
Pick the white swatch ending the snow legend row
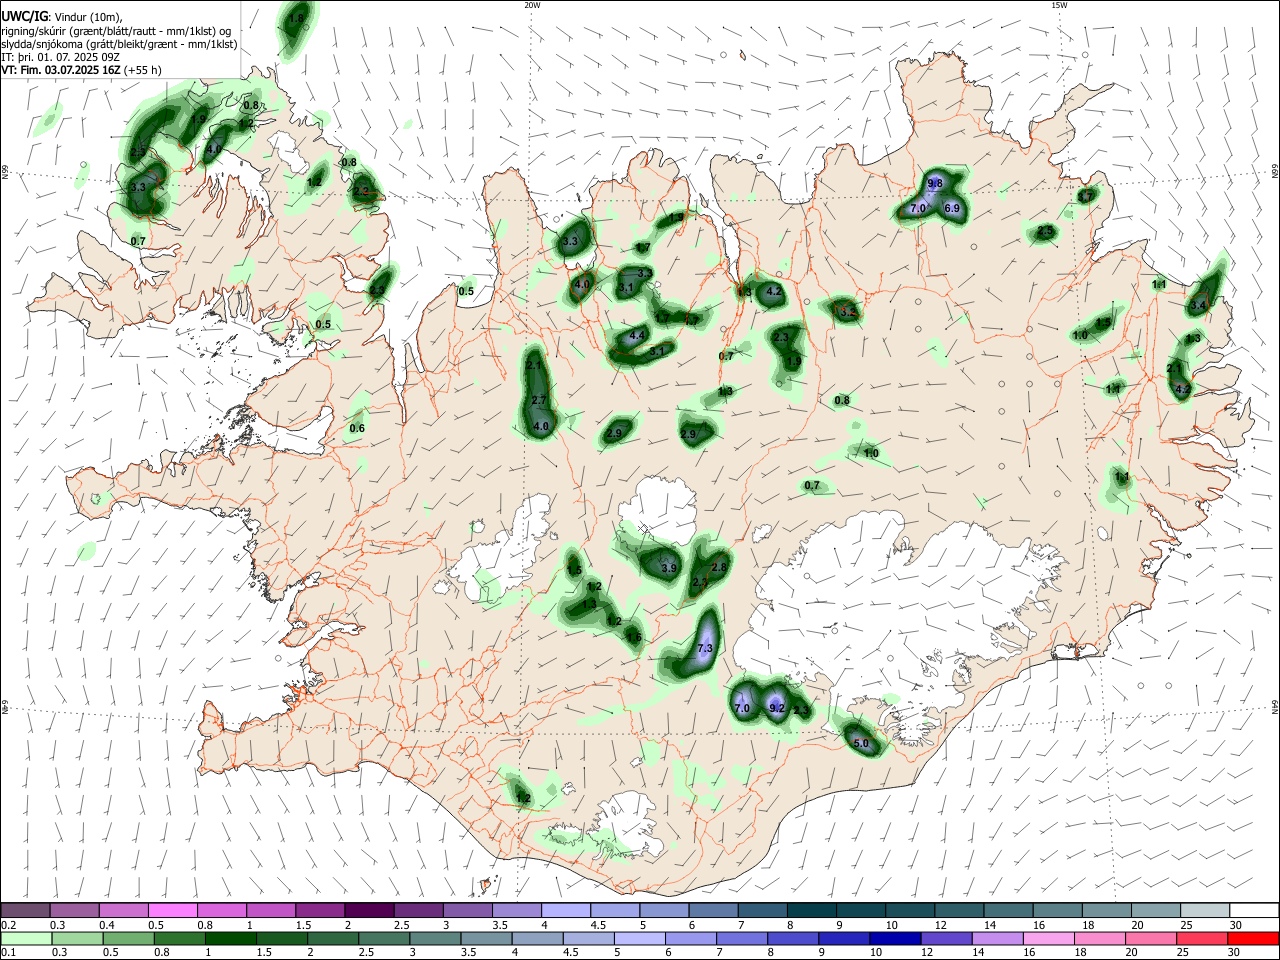pyautogui.click(x=1254, y=911)
